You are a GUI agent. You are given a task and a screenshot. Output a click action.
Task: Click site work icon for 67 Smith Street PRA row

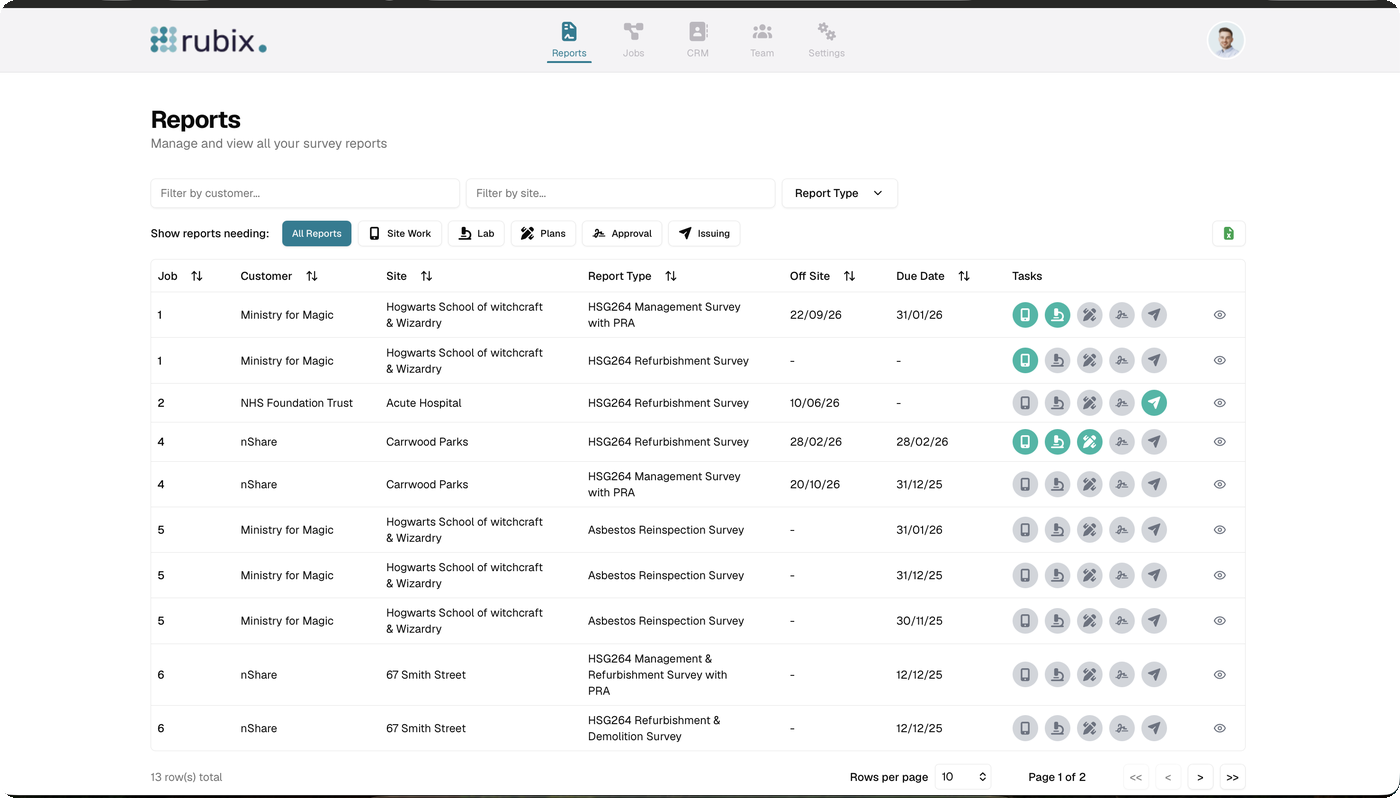pyautogui.click(x=1025, y=675)
